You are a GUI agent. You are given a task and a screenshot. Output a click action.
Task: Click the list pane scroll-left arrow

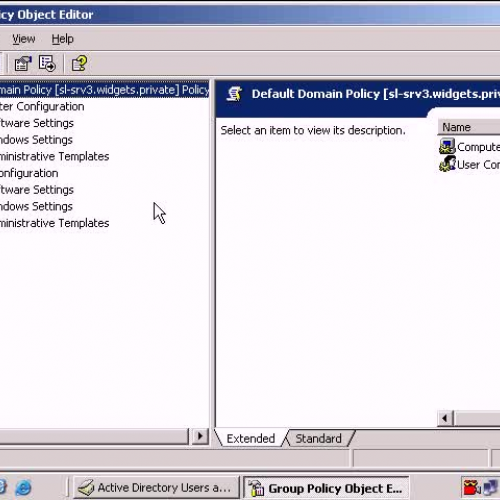point(445,418)
